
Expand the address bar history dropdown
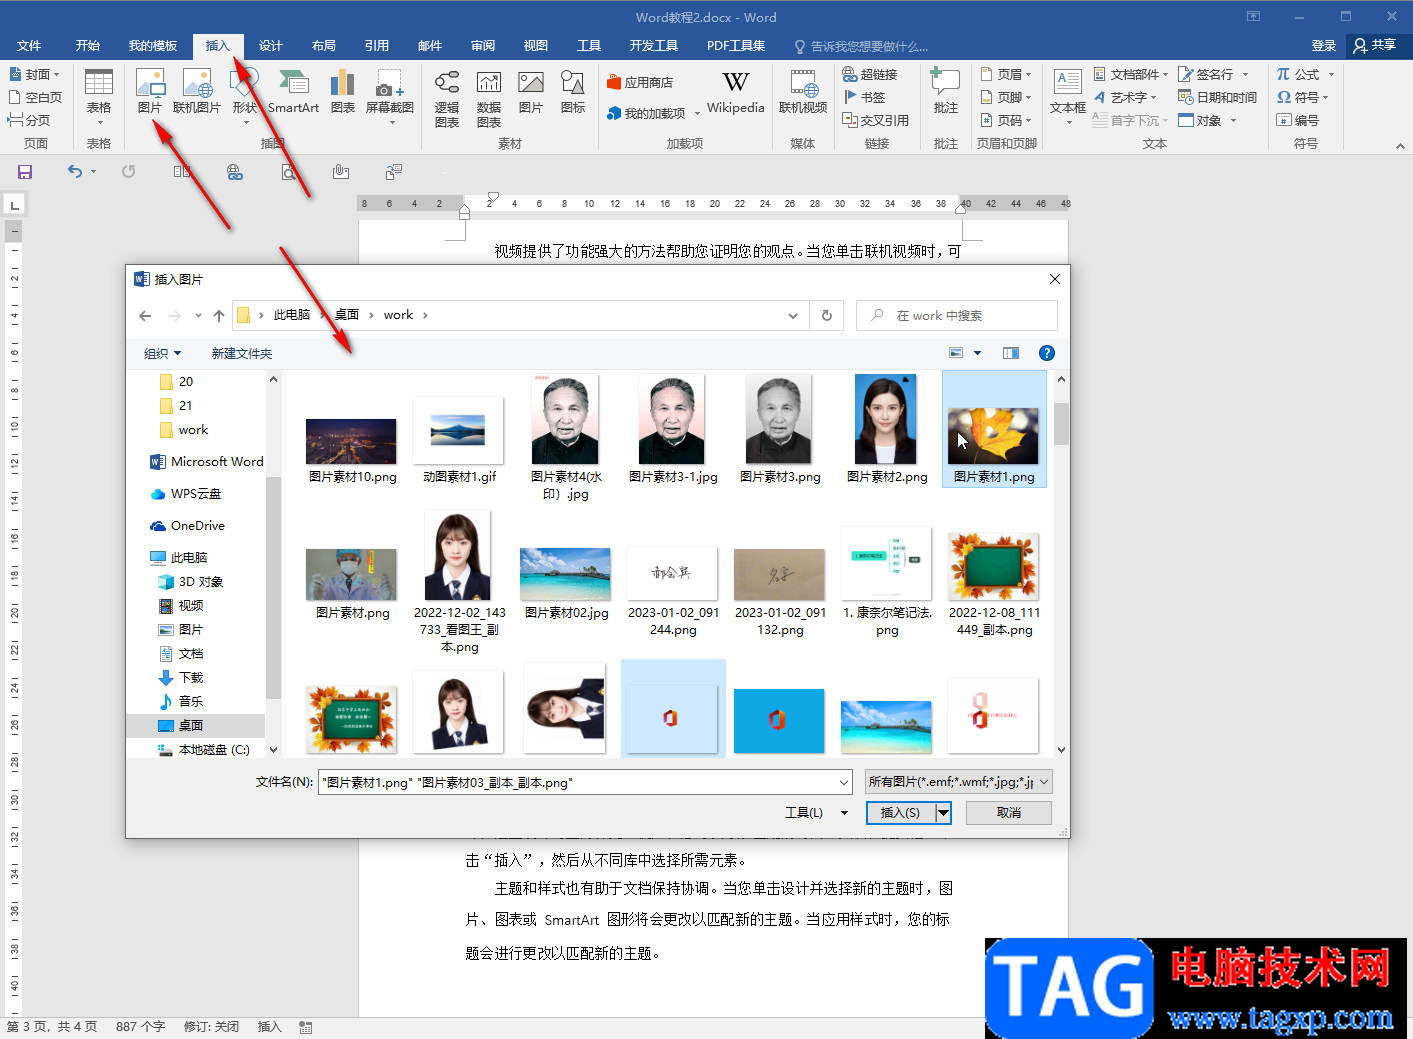tap(793, 315)
